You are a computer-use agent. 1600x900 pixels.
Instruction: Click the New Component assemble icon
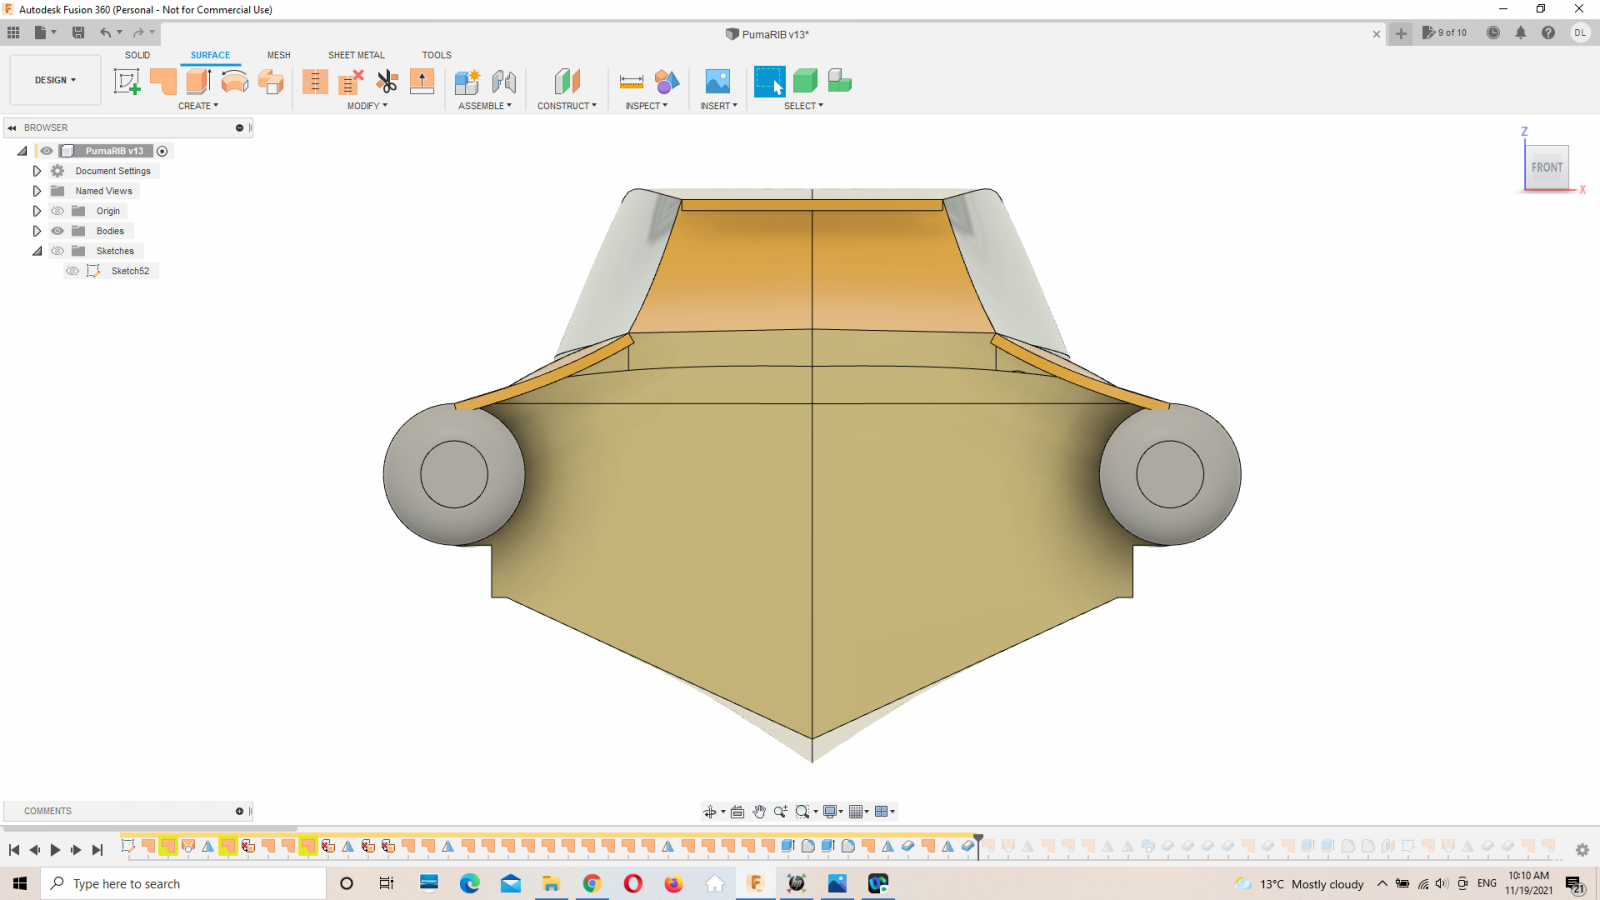(467, 81)
